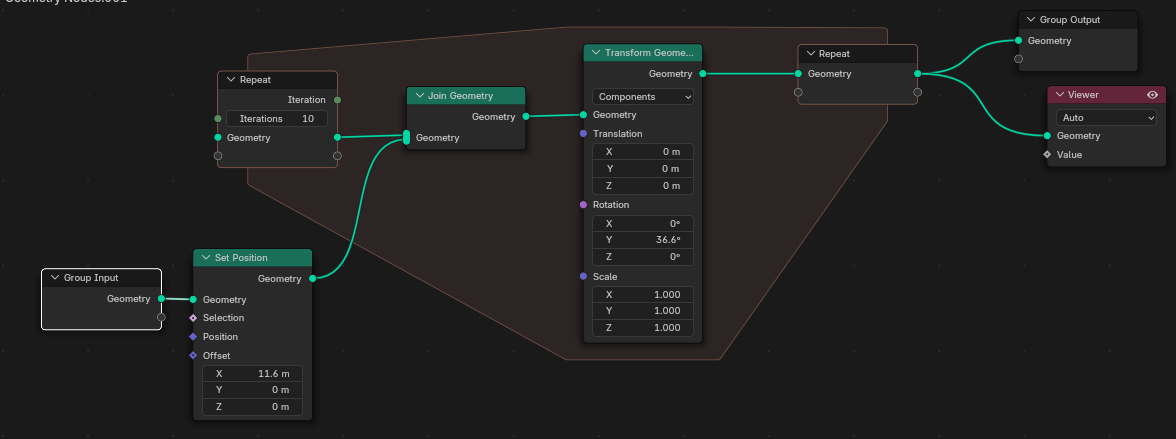Collapse the Group Output node
Image resolution: width=1176 pixels, height=439 pixels.
pyautogui.click(x=1031, y=20)
